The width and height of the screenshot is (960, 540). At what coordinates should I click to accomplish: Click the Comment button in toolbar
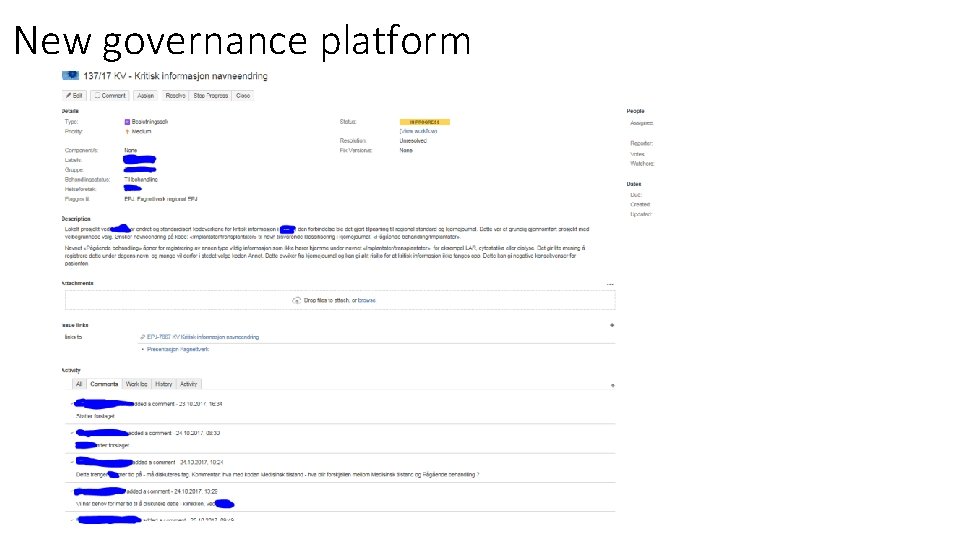click(x=110, y=96)
